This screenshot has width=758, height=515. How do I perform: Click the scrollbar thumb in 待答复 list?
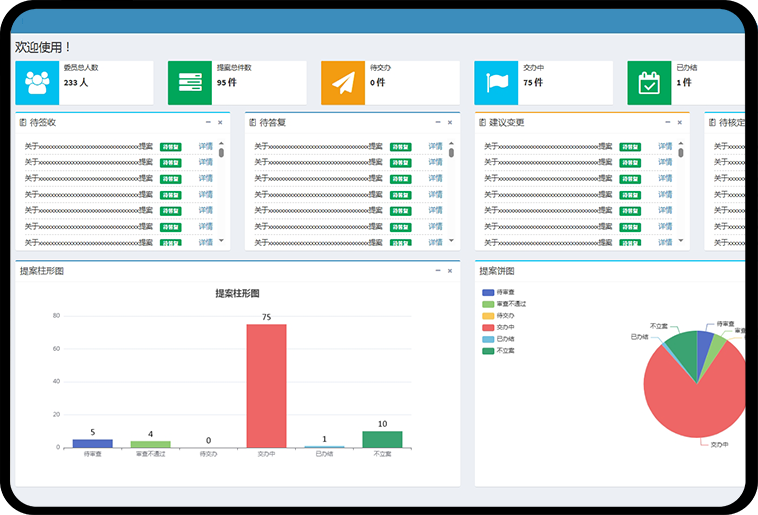[451, 153]
